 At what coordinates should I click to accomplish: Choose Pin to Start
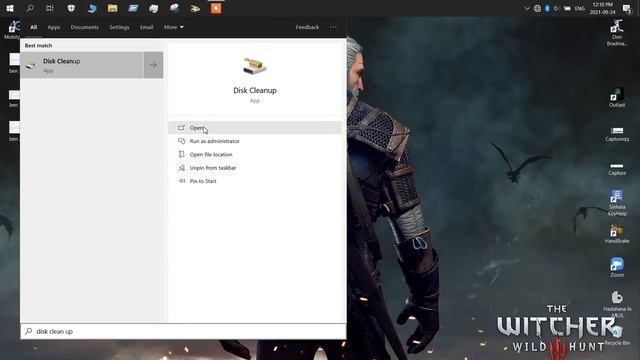click(x=255, y=181)
